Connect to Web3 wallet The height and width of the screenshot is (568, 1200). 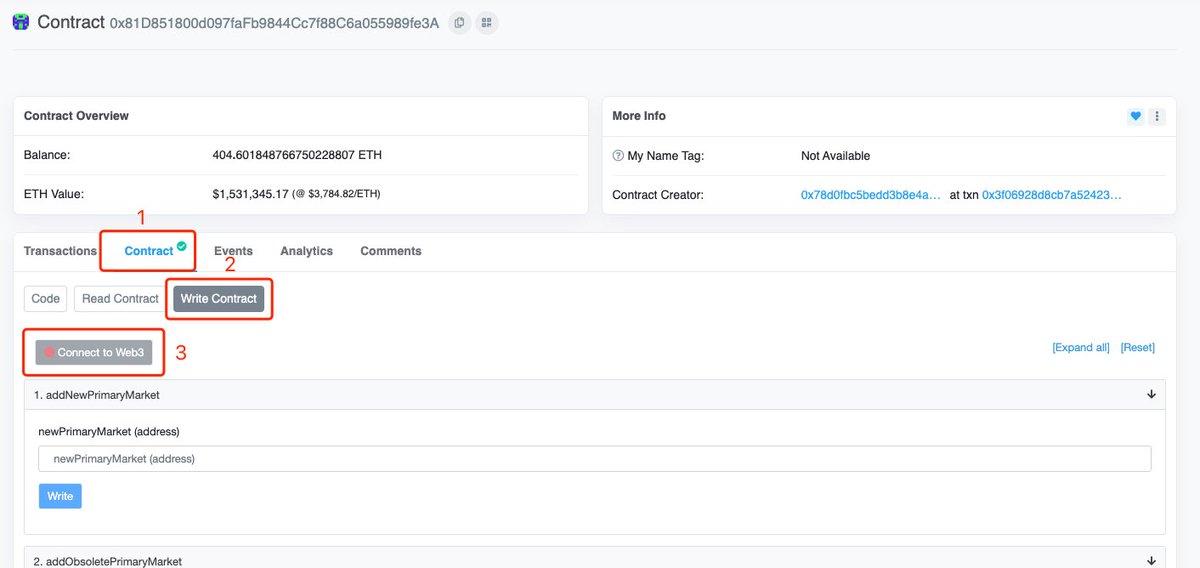(x=94, y=352)
